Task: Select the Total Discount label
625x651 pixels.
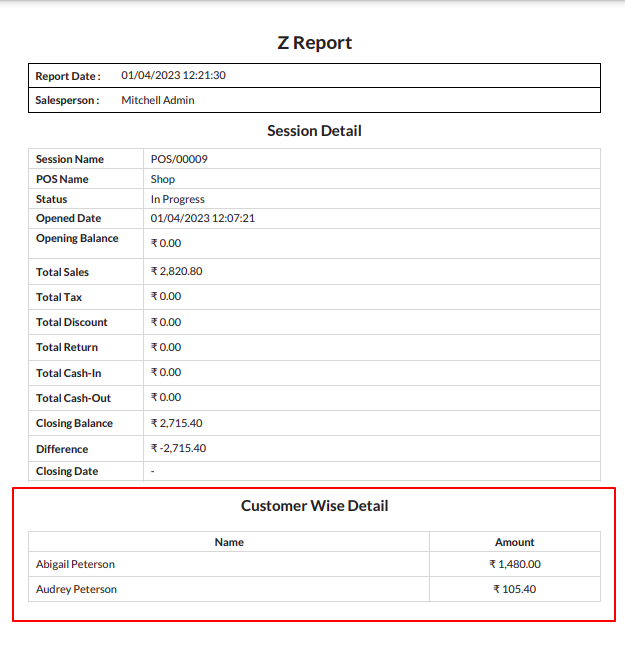Action: (x=72, y=322)
